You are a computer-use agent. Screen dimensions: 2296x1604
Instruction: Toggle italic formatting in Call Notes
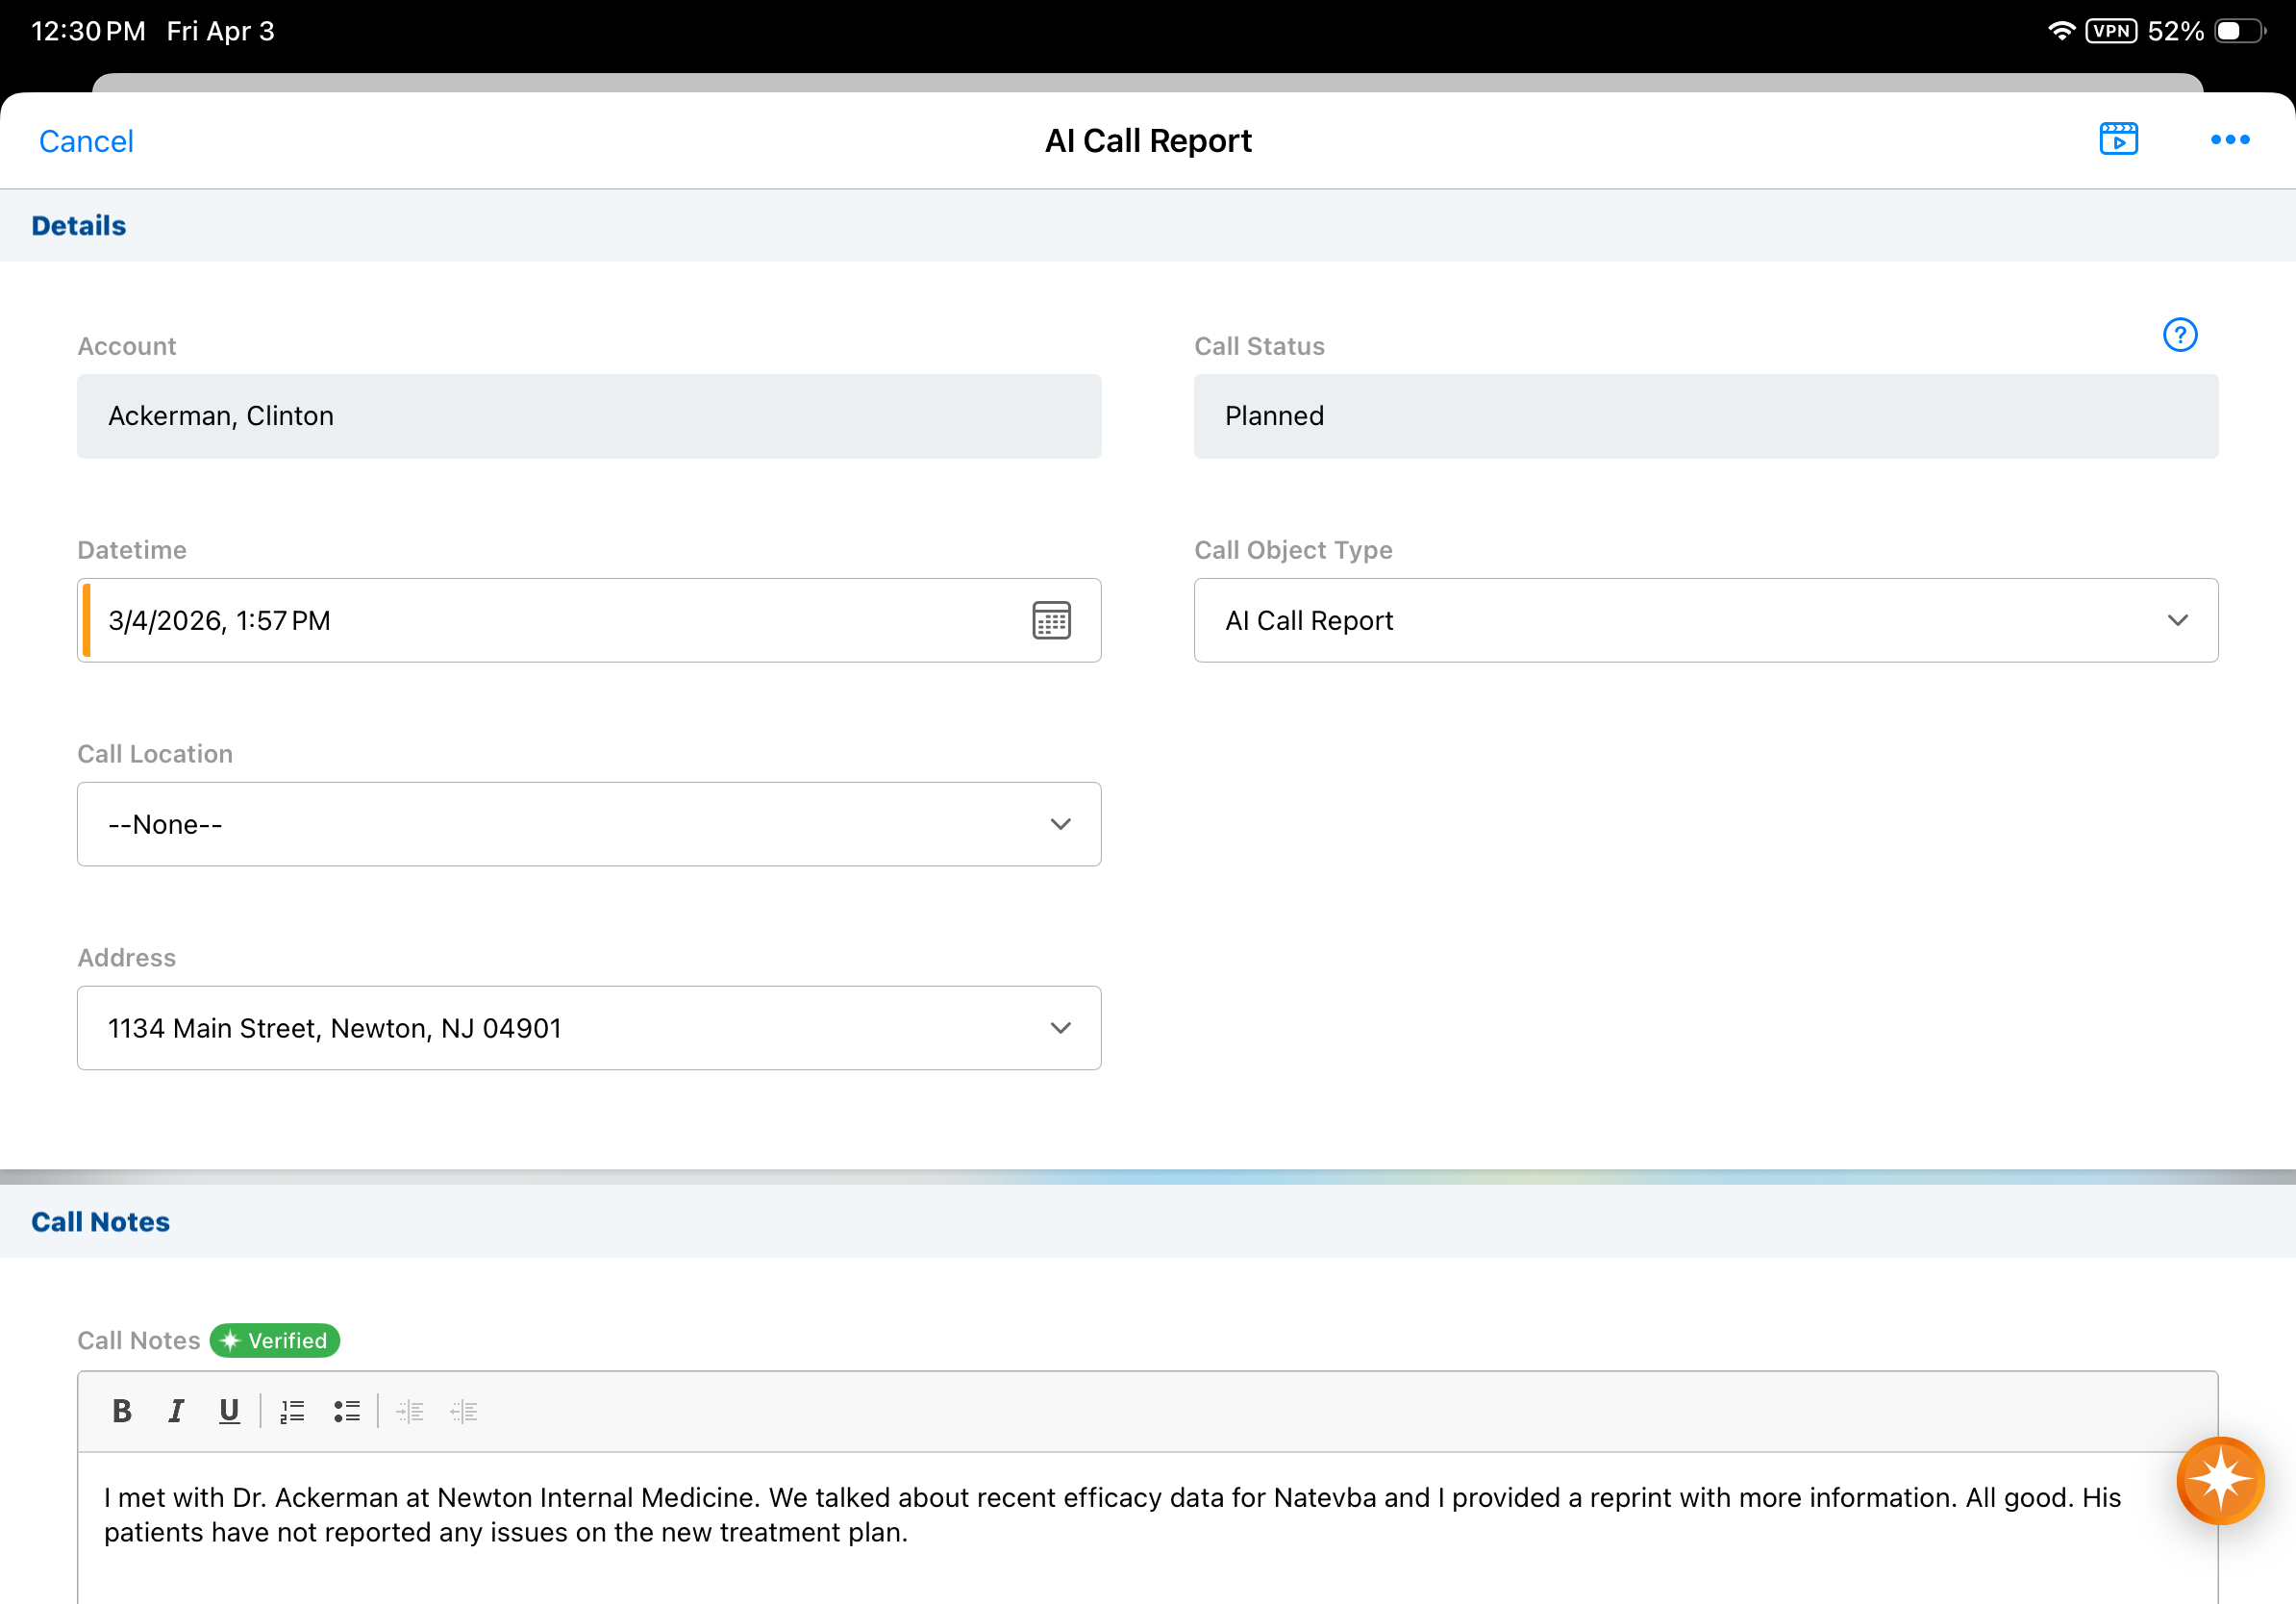[176, 1410]
